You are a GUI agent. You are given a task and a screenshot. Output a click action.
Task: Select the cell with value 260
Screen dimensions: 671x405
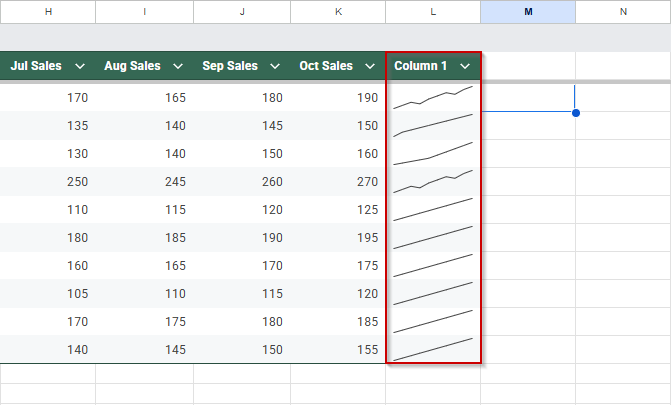(242, 182)
